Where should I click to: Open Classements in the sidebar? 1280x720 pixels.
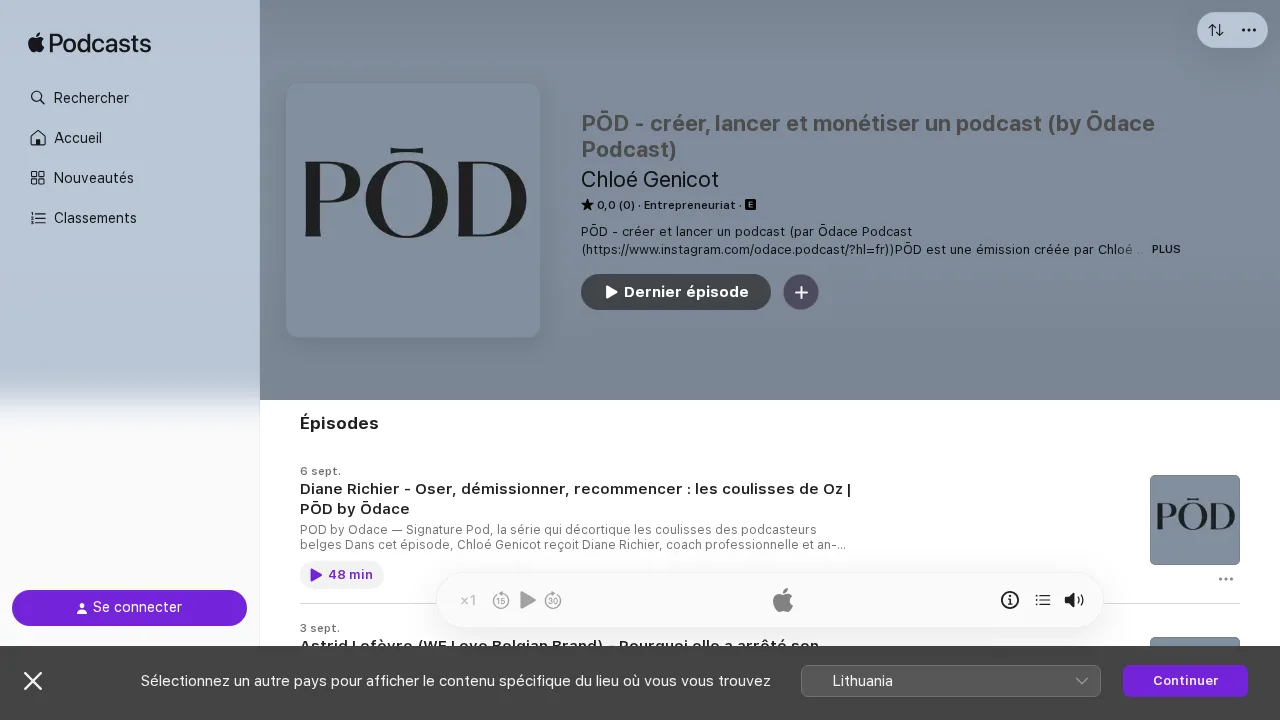click(83, 218)
